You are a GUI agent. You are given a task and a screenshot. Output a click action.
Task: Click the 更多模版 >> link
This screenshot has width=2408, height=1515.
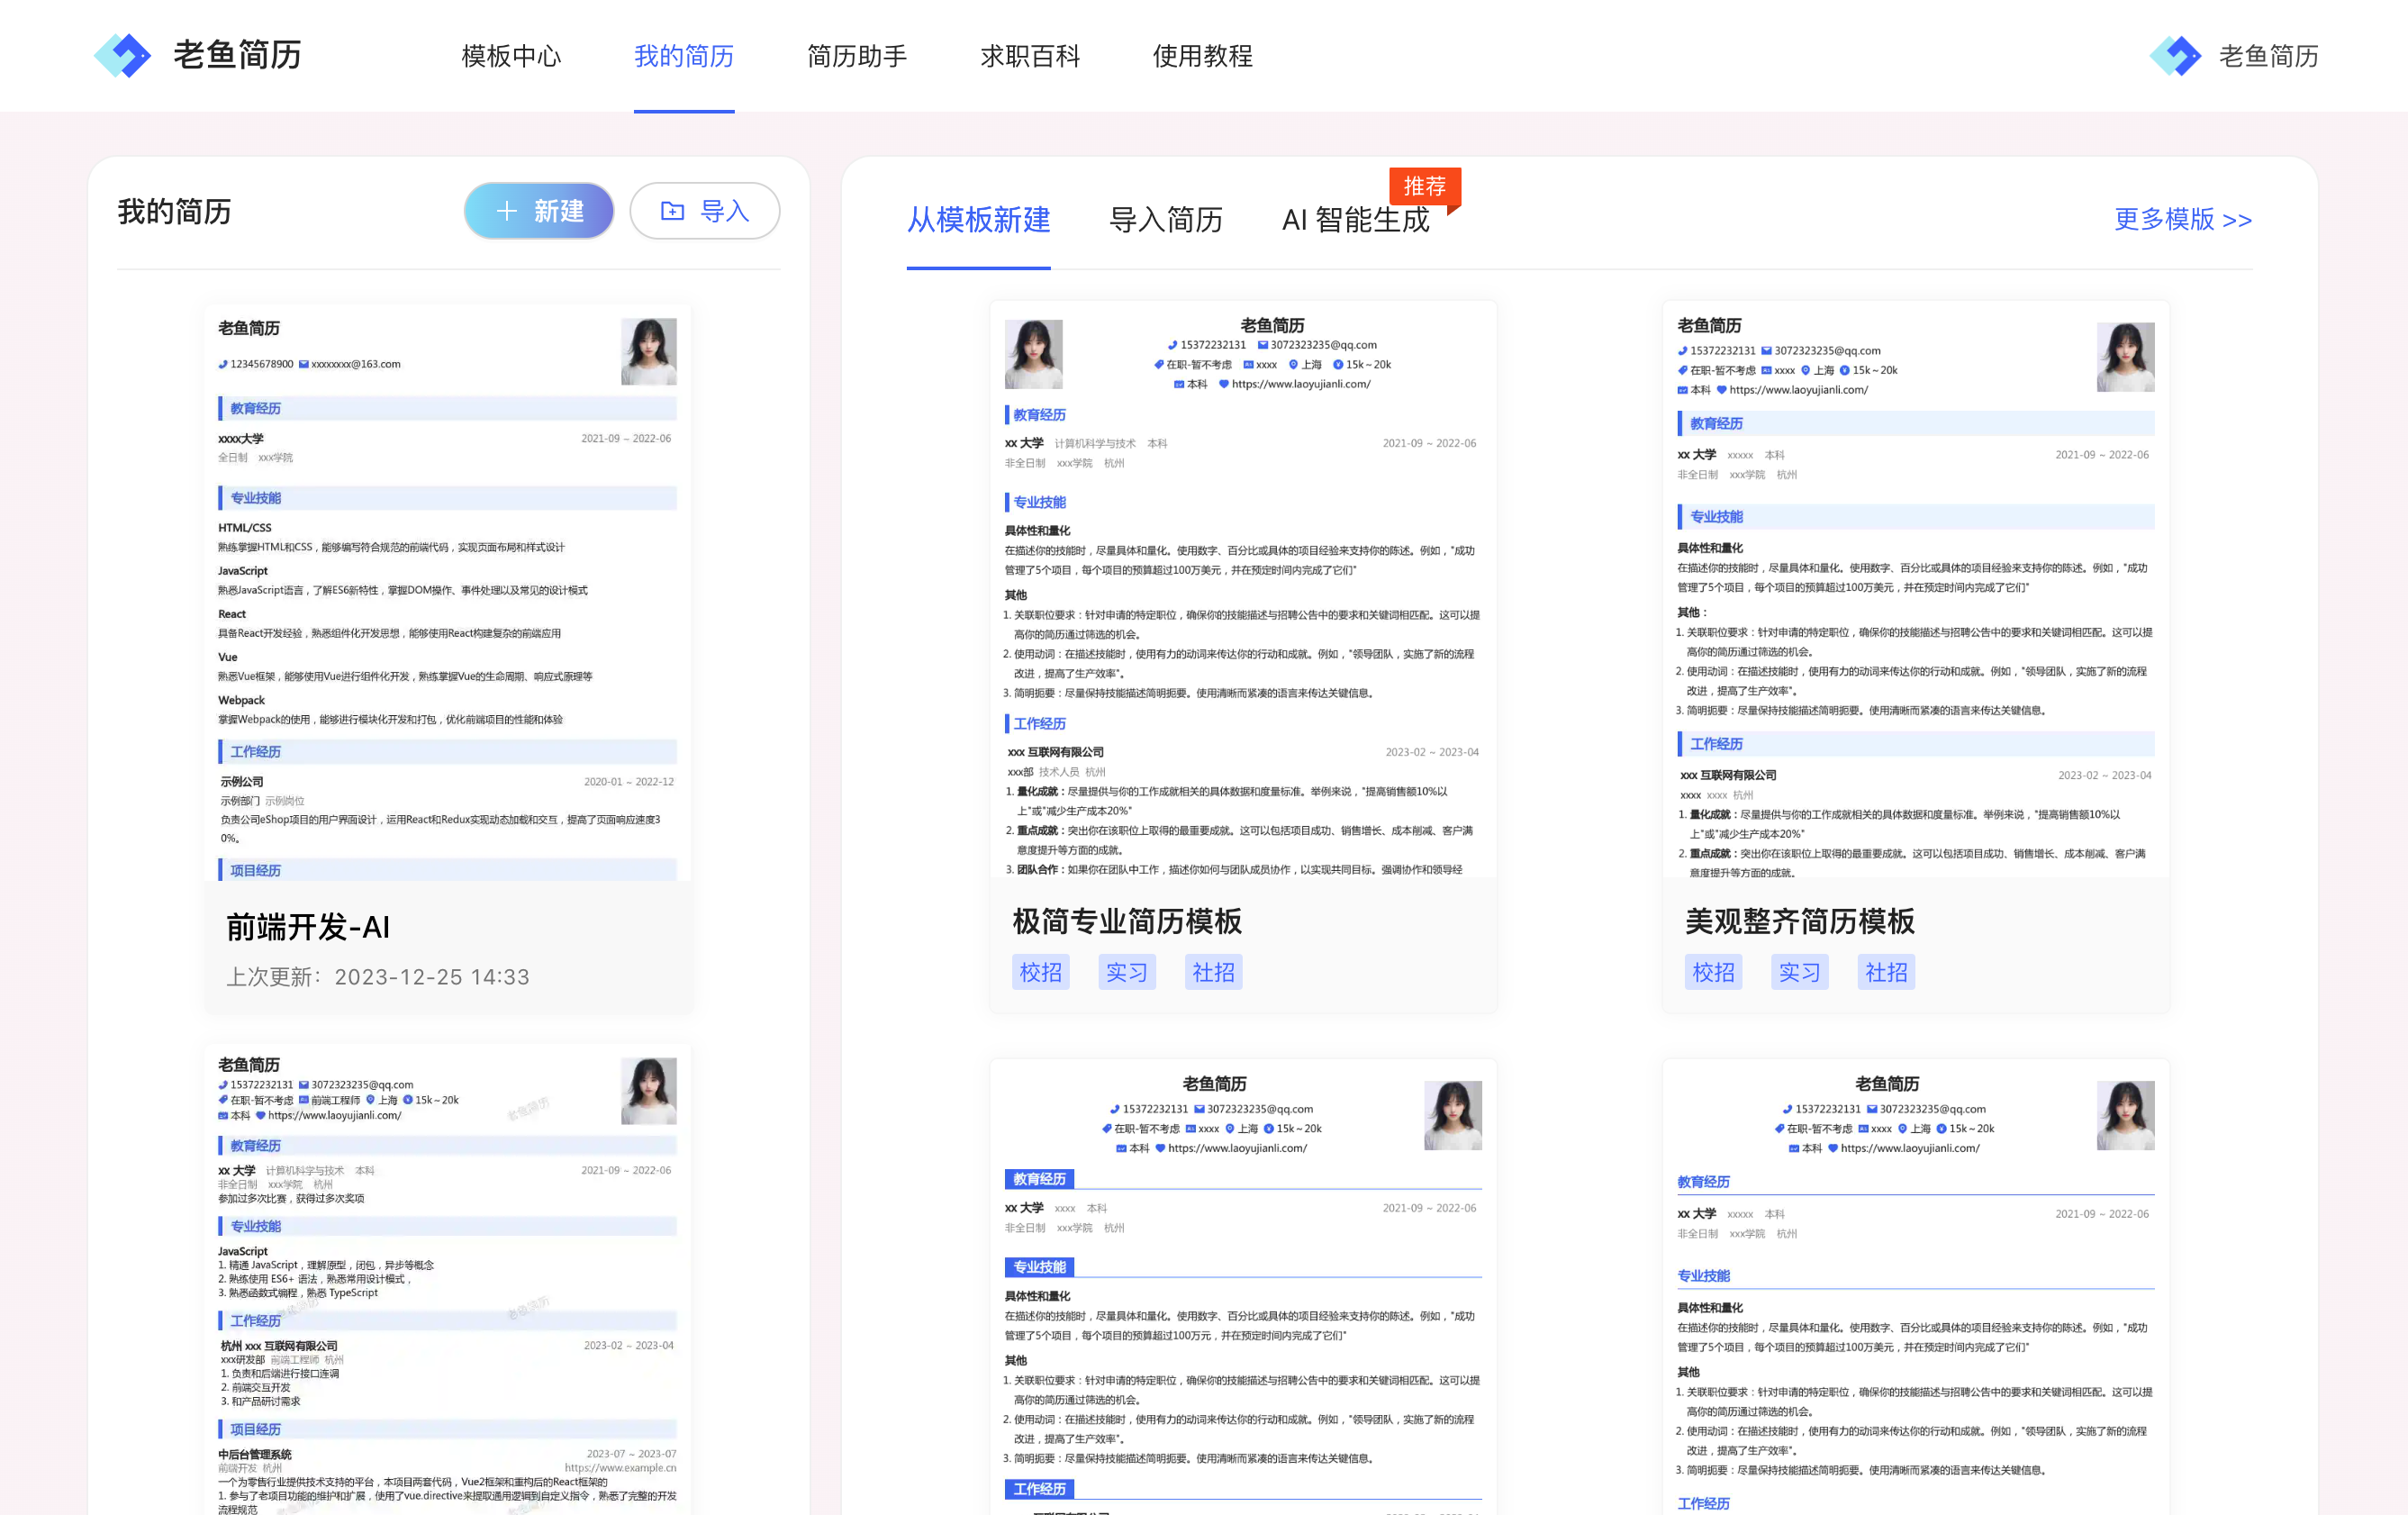pyautogui.click(x=2182, y=219)
